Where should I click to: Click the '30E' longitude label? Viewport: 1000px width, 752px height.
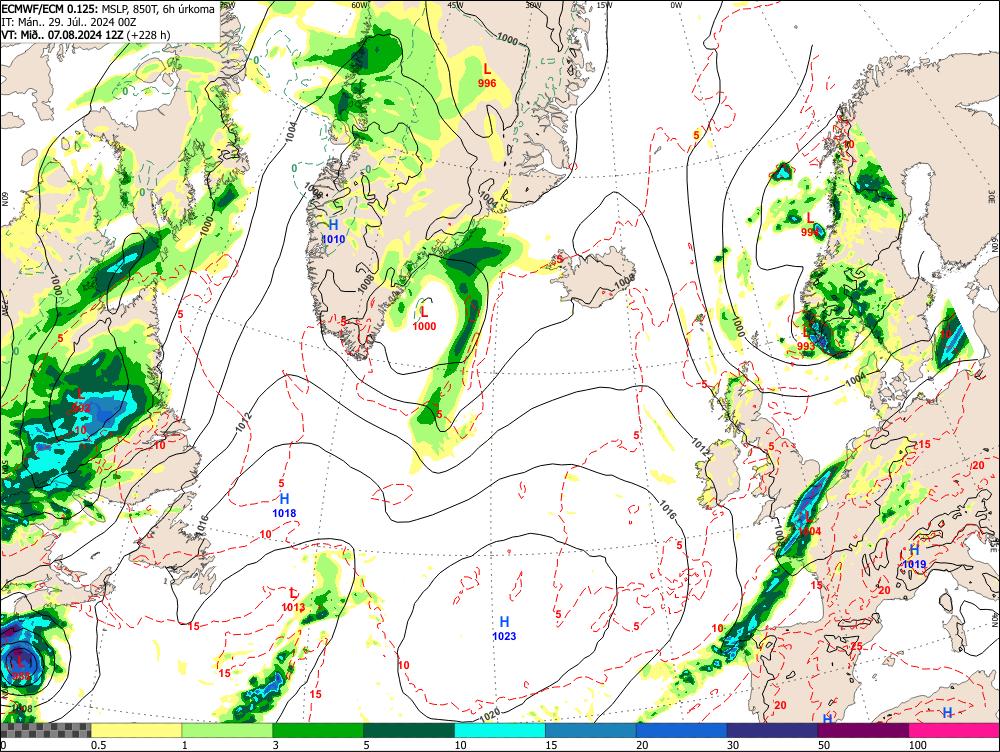992,197
